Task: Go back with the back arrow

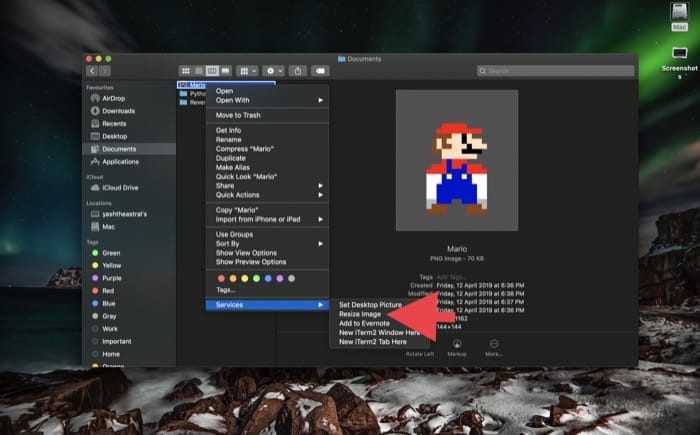Action: point(92,71)
